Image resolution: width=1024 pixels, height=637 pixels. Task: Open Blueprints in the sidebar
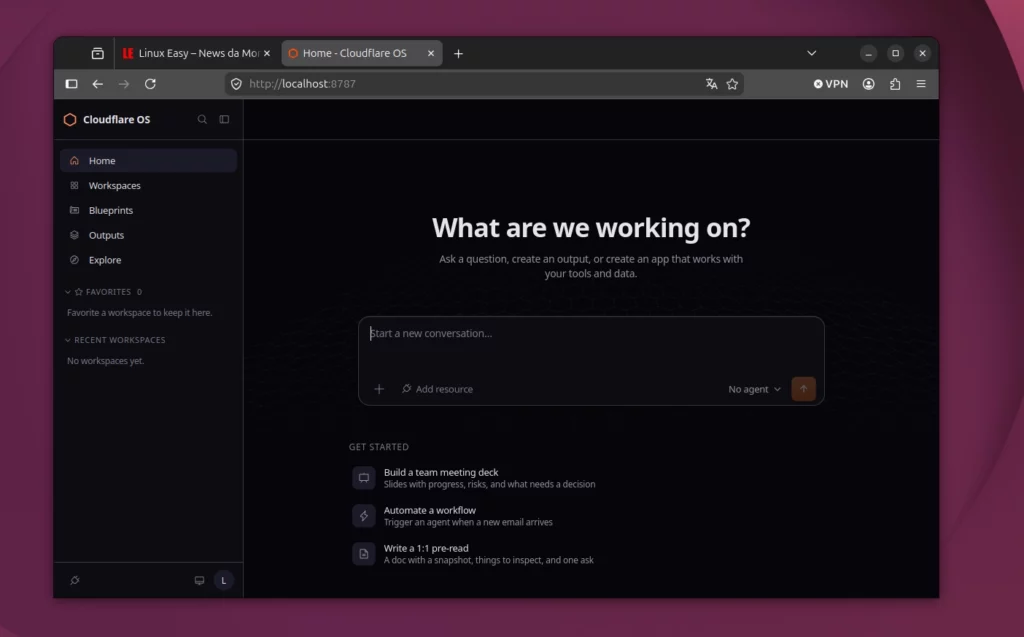point(148,210)
